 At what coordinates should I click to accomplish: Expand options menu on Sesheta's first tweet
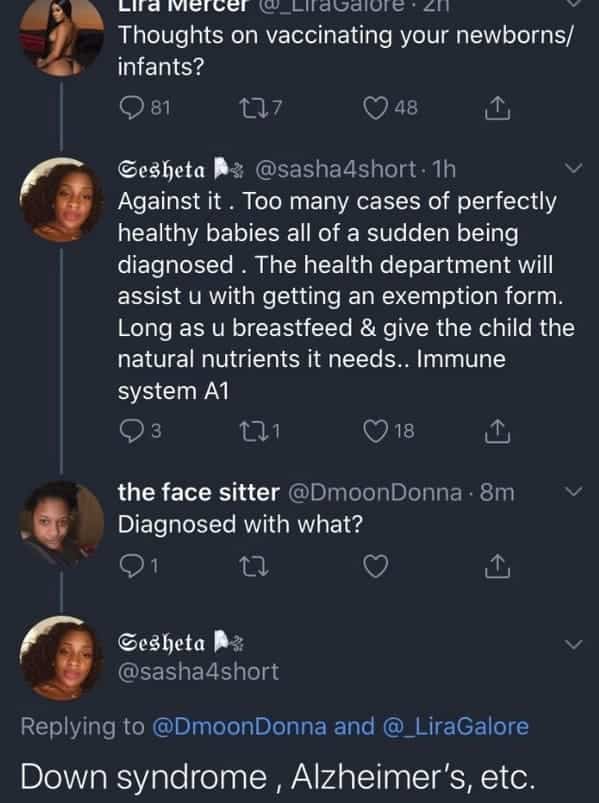(574, 170)
